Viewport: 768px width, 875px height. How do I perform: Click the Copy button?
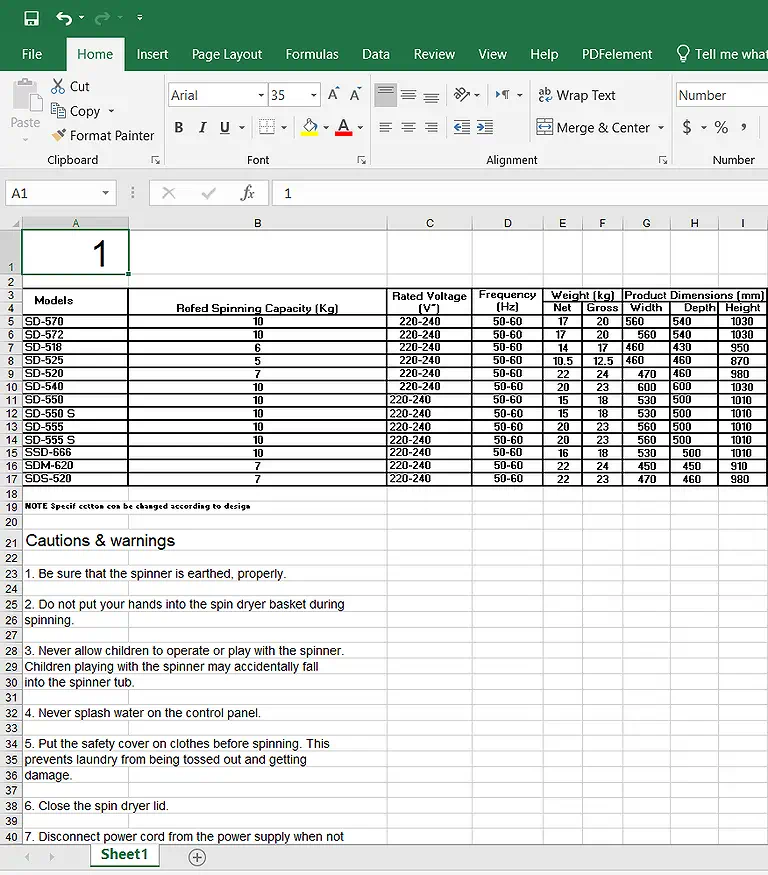(x=76, y=111)
